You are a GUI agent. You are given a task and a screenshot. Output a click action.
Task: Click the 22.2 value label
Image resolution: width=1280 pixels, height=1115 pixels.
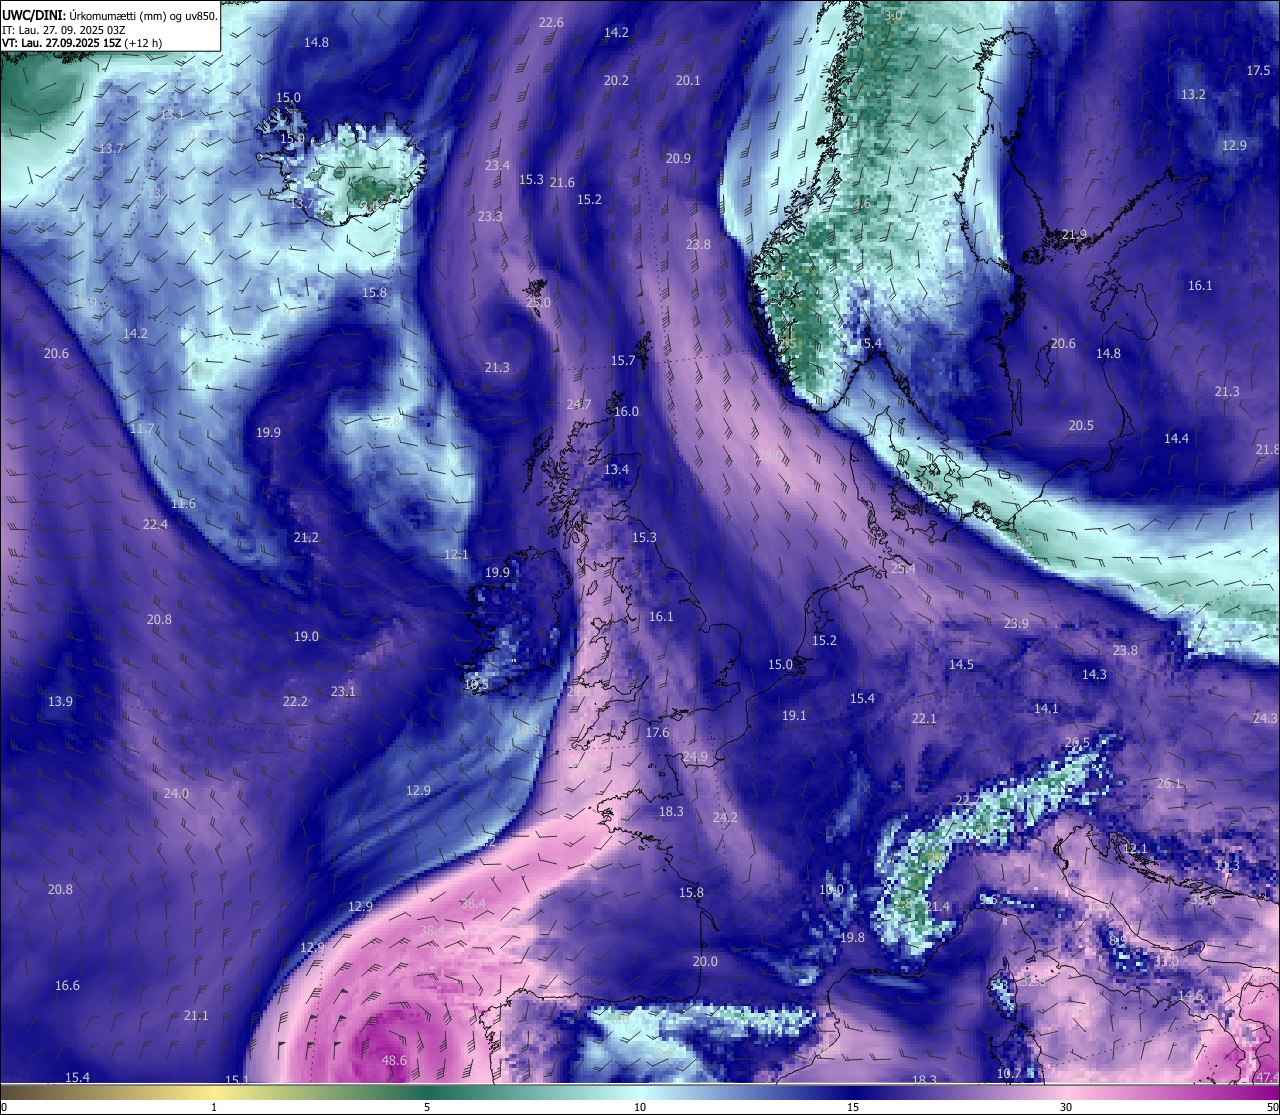pos(295,701)
